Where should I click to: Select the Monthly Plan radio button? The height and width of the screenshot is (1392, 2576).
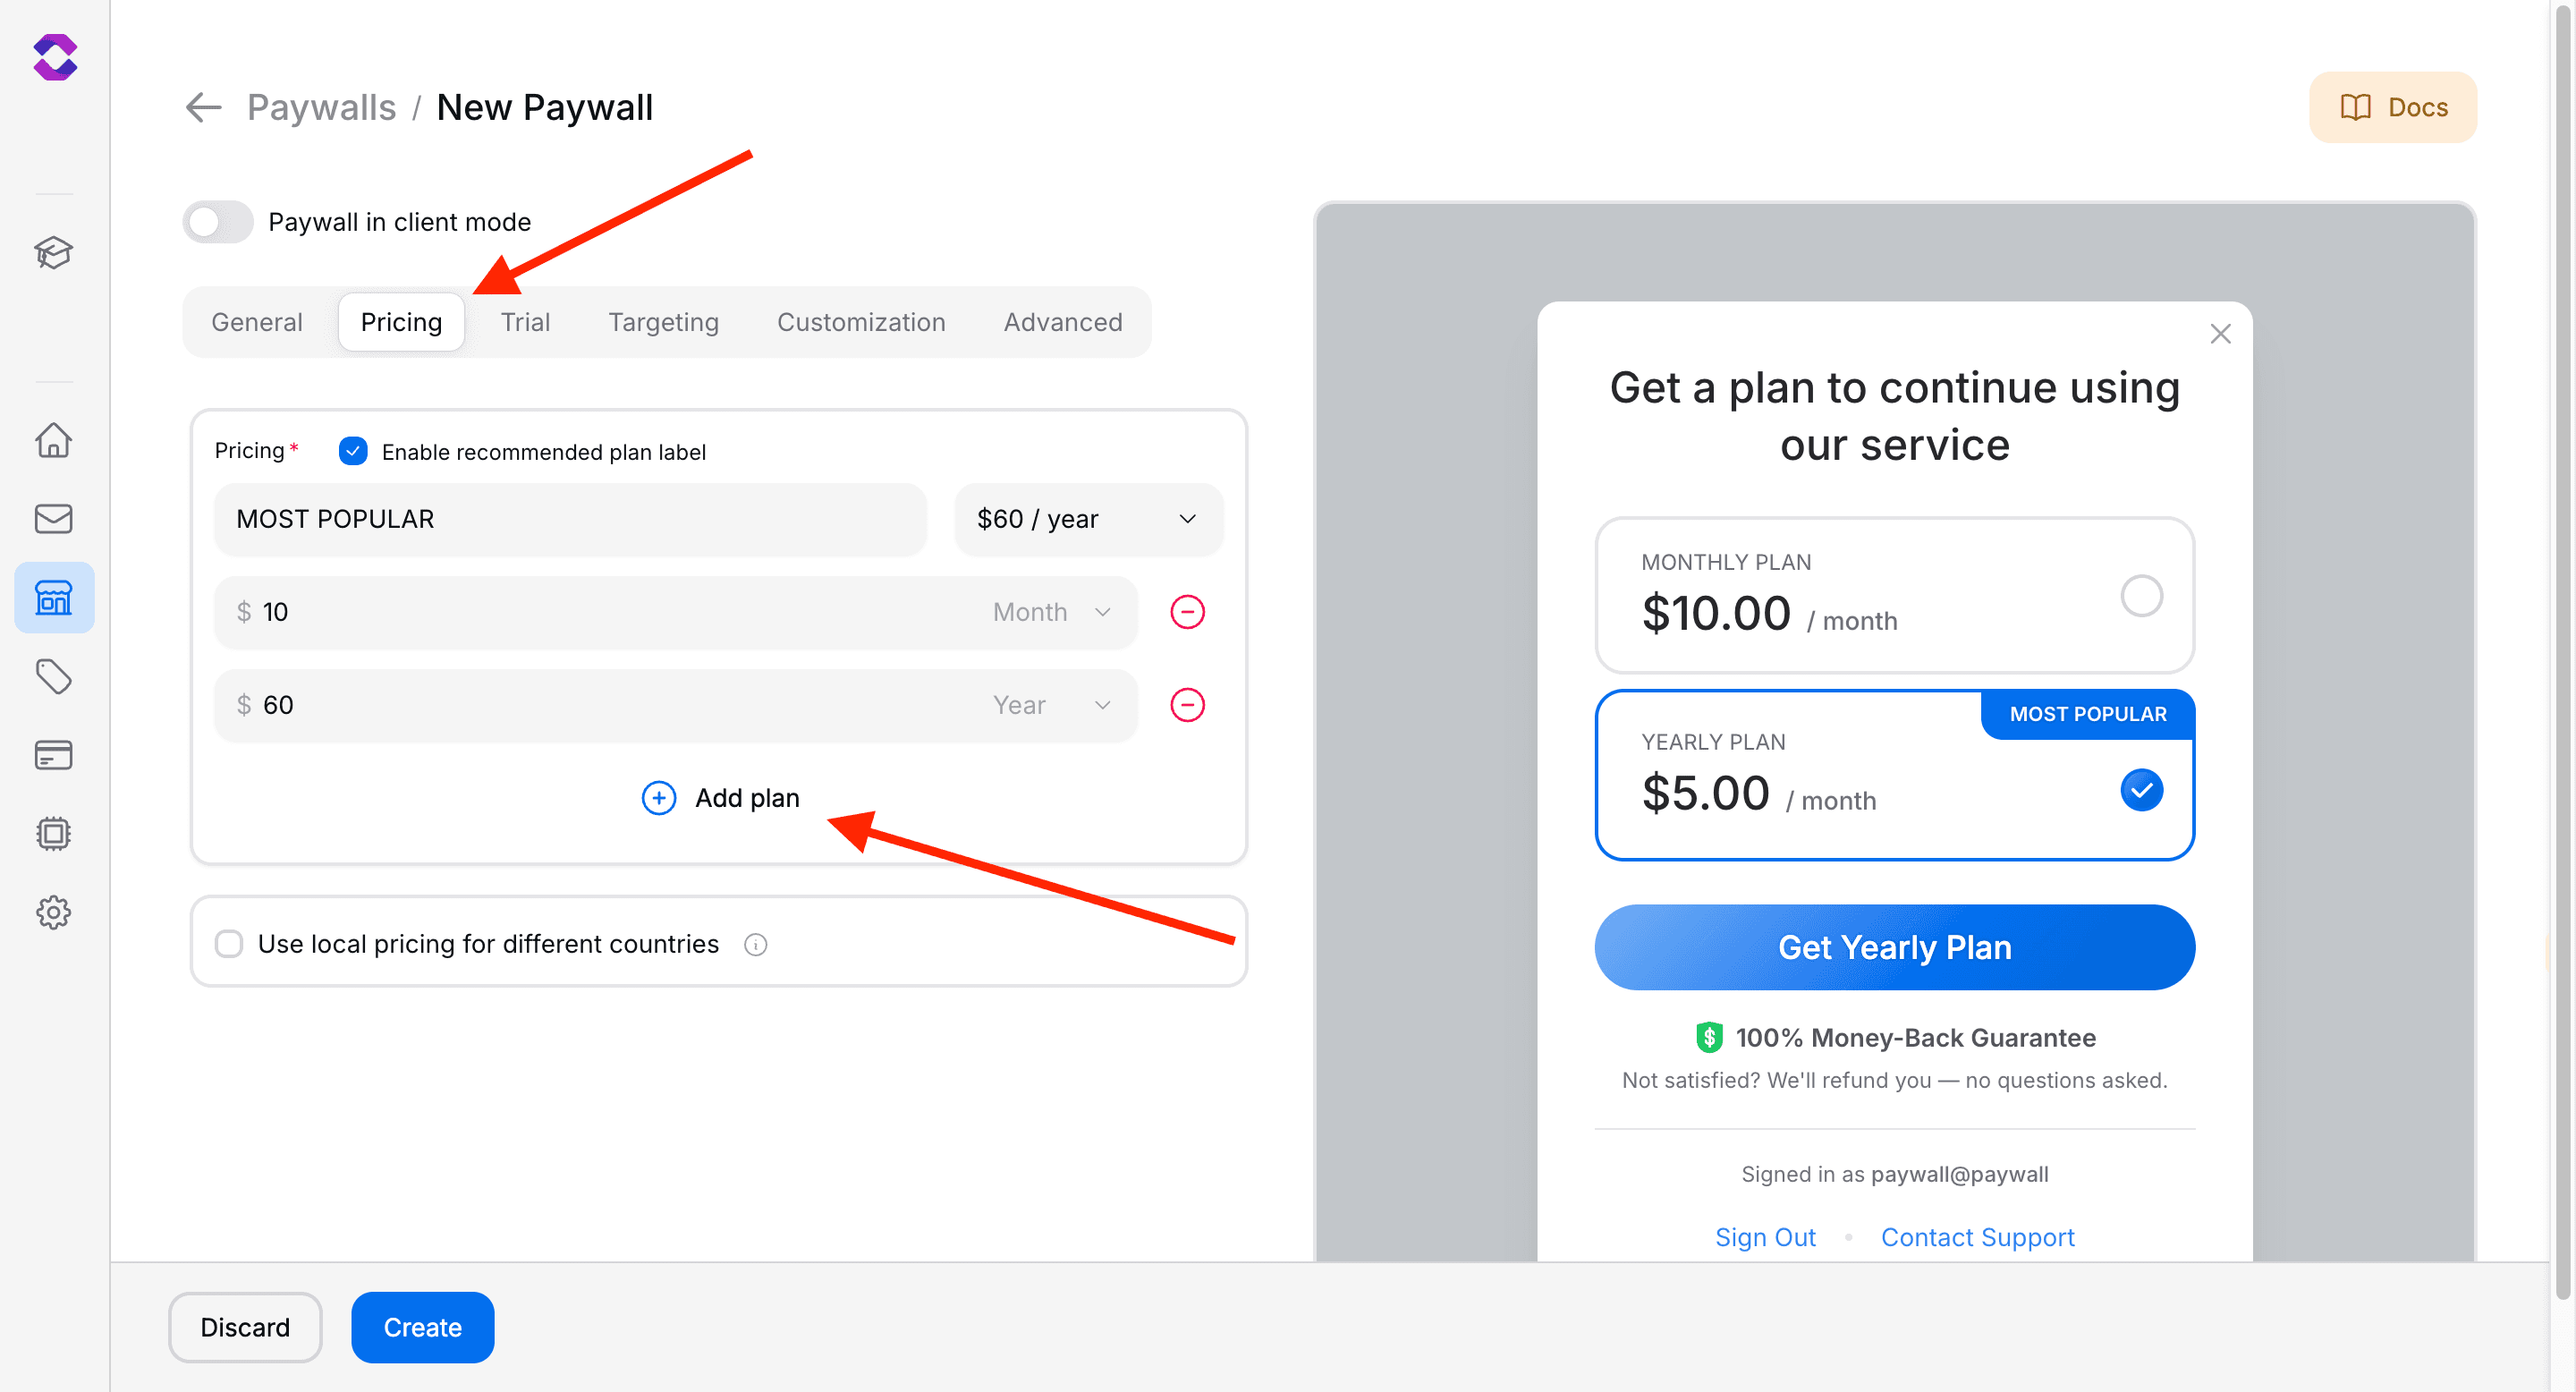2141,595
